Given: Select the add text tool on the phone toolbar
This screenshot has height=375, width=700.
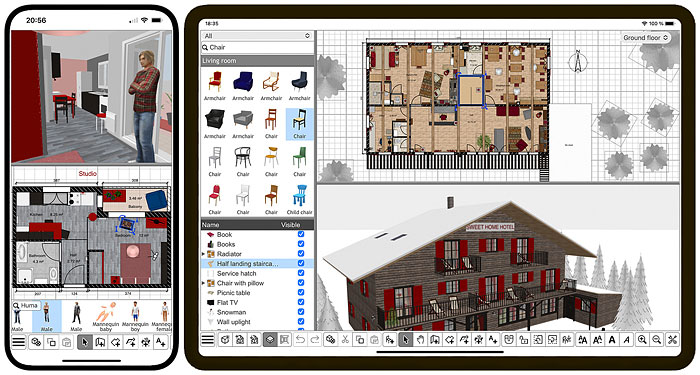Looking at the screenshot, I should (160, 342).
